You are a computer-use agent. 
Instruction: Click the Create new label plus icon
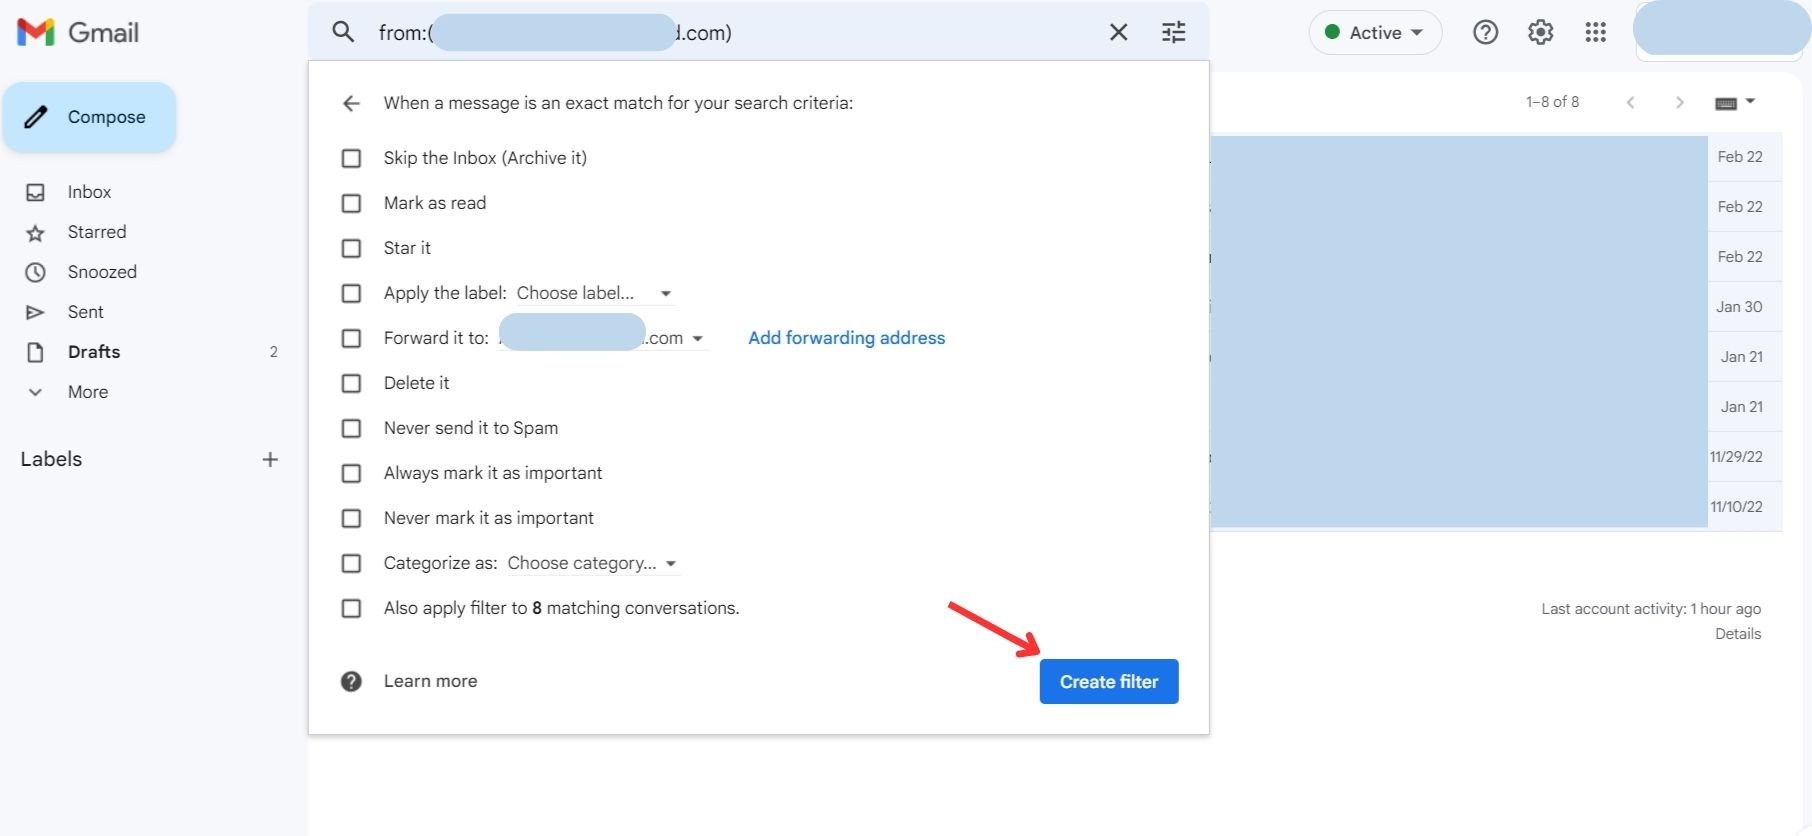pos(270,459)
